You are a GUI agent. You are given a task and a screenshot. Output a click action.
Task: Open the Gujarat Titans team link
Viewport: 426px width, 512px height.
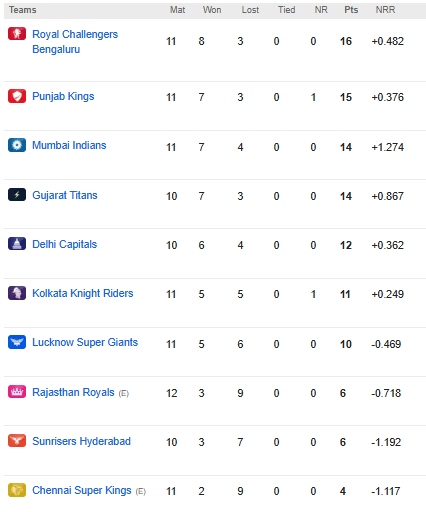coord(65,195)
